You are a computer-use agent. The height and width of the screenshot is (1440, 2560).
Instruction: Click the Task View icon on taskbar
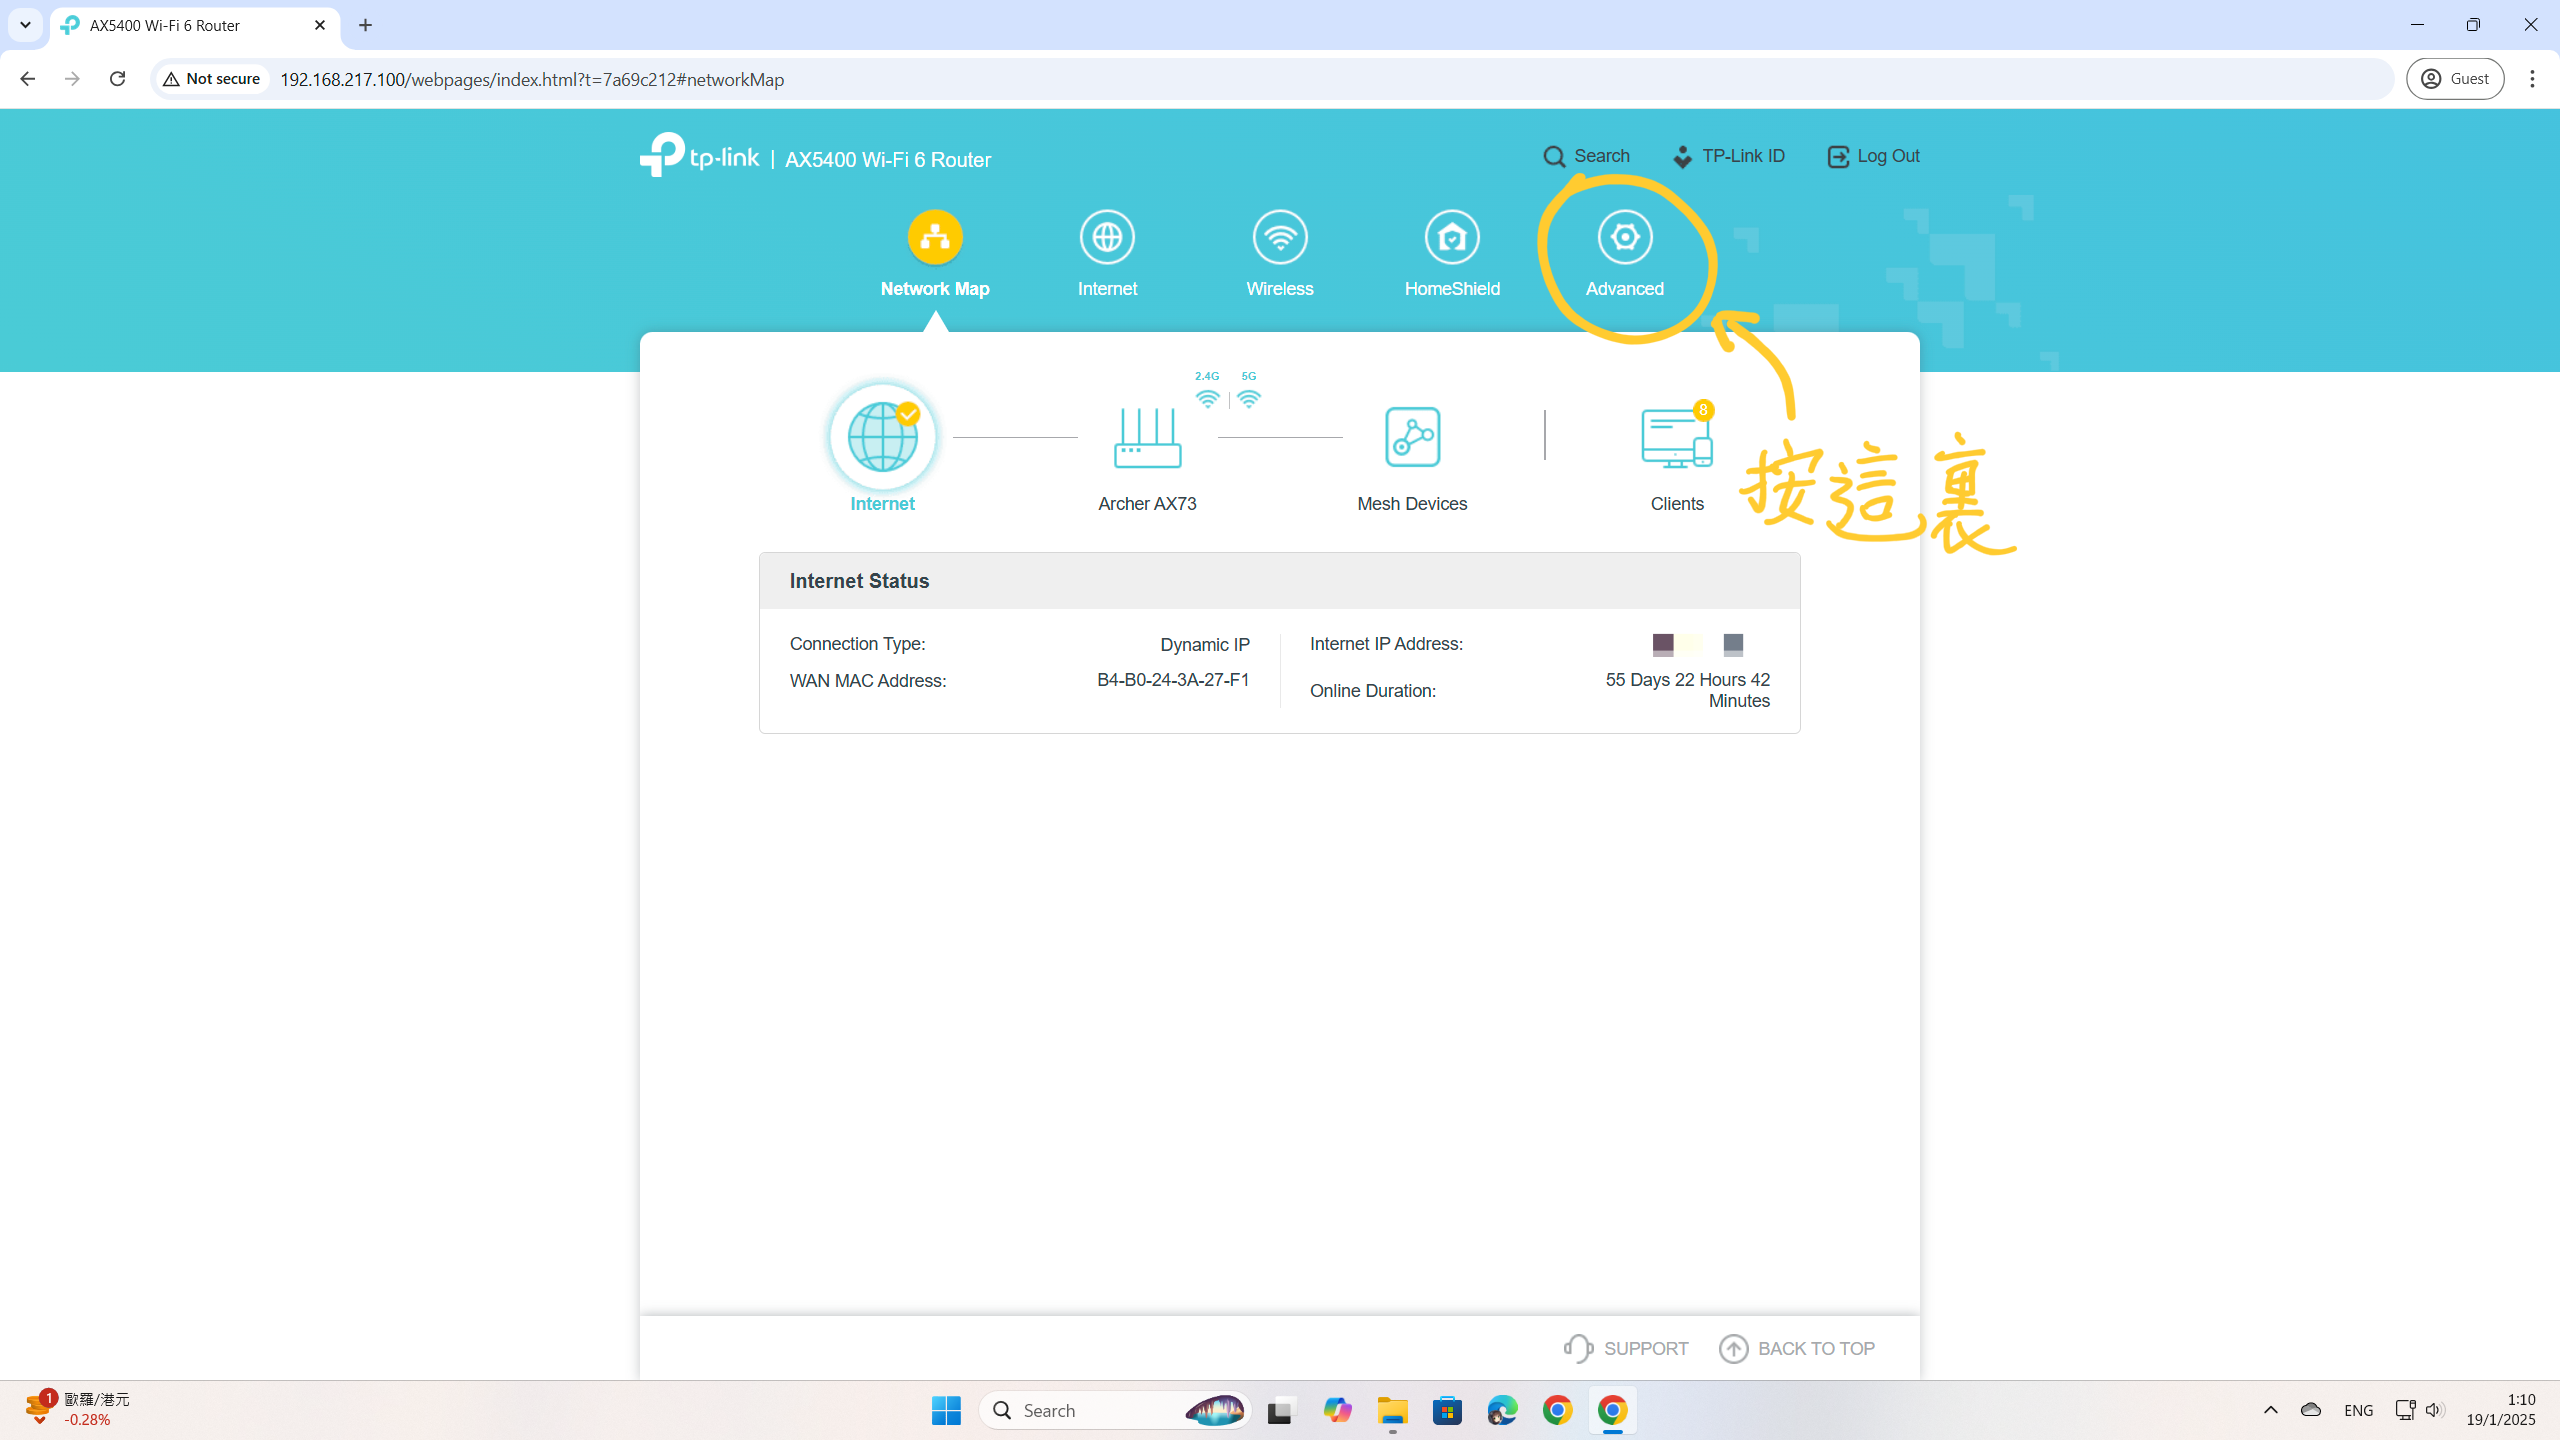tap(1280, 1410)
